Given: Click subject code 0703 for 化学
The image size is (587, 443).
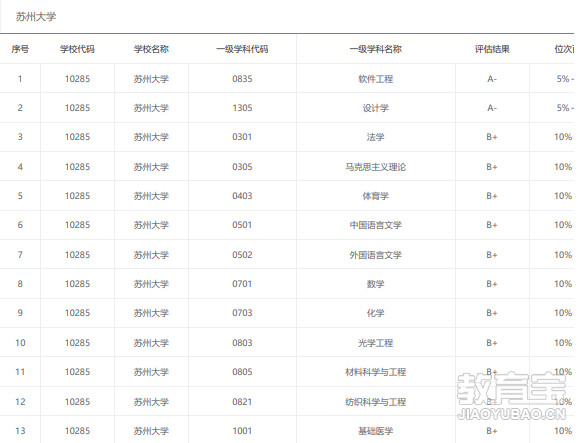Looking at the screenshot, I should [242, 313].
